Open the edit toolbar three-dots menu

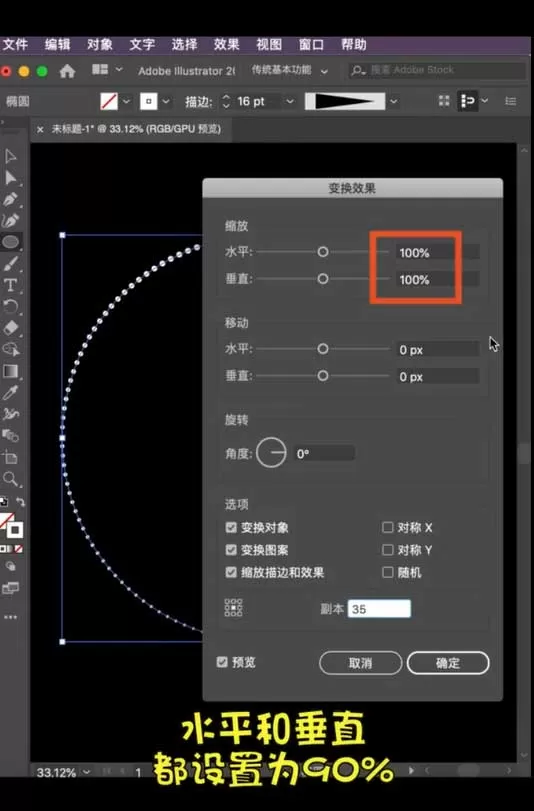(x=10, y=617)
